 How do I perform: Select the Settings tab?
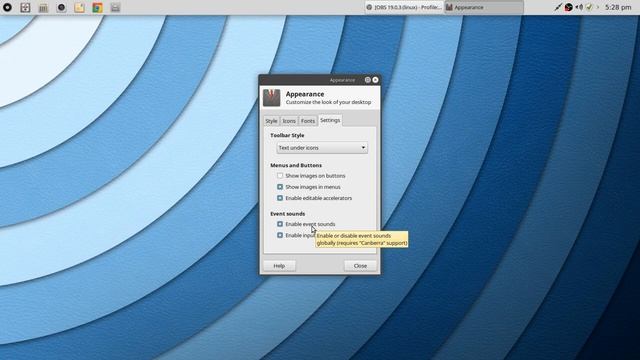click(330, 120)
